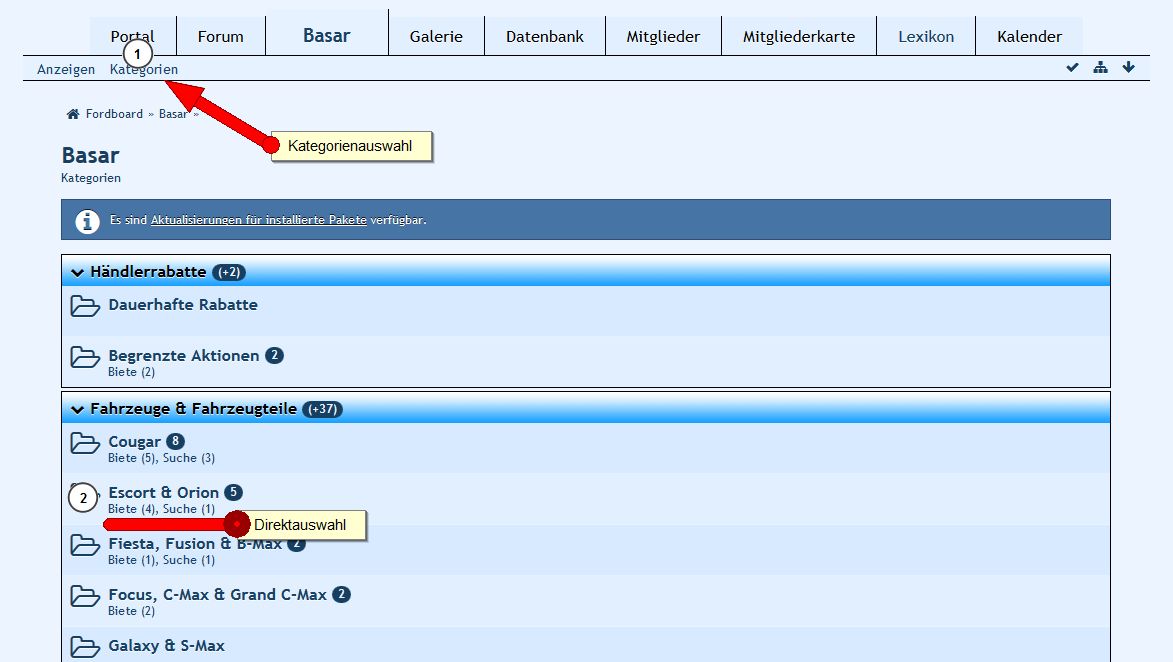Click Fahrzeuge & Fahrzeugteile section heading

tap(193, 408)
